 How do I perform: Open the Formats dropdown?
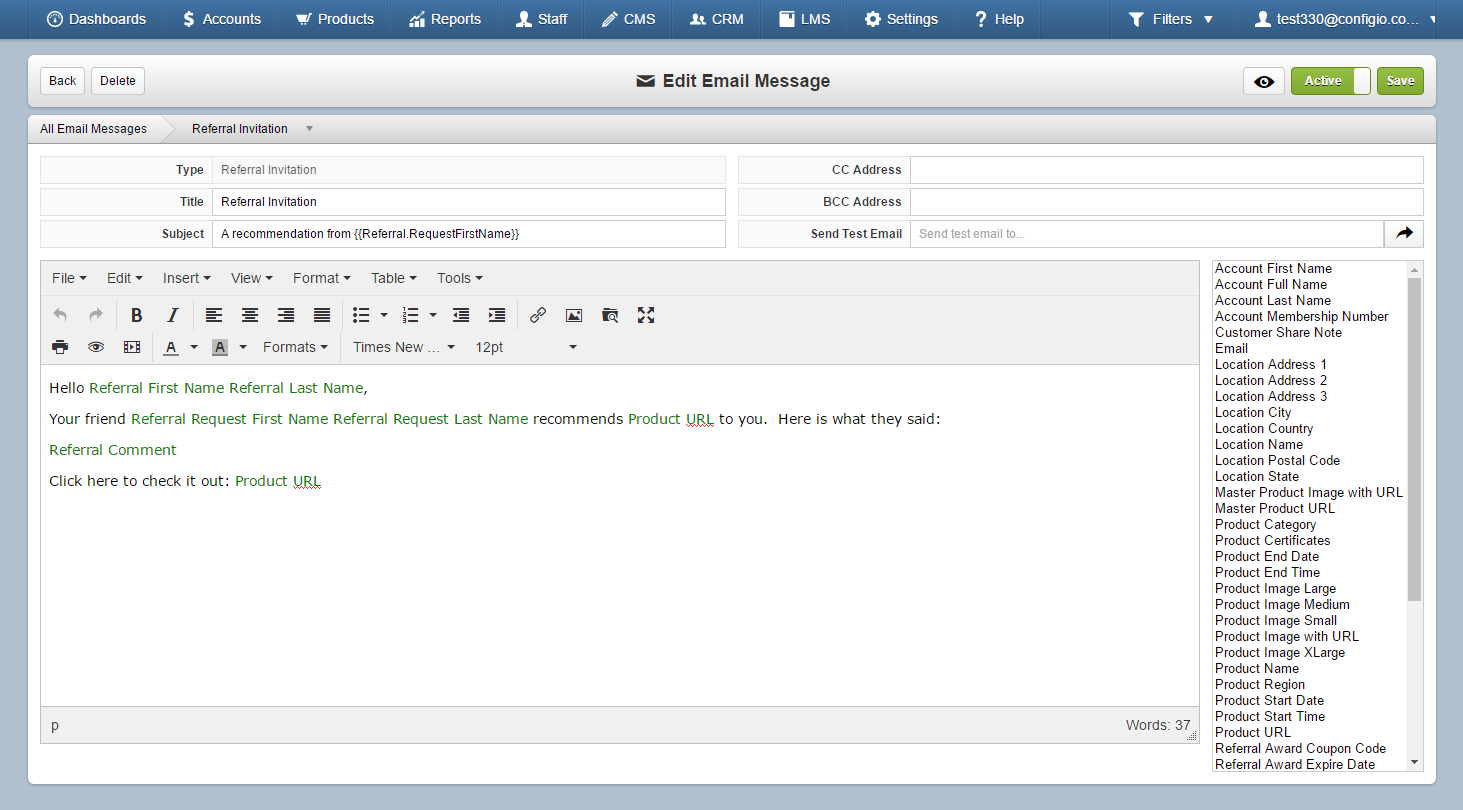coord(295,347)
